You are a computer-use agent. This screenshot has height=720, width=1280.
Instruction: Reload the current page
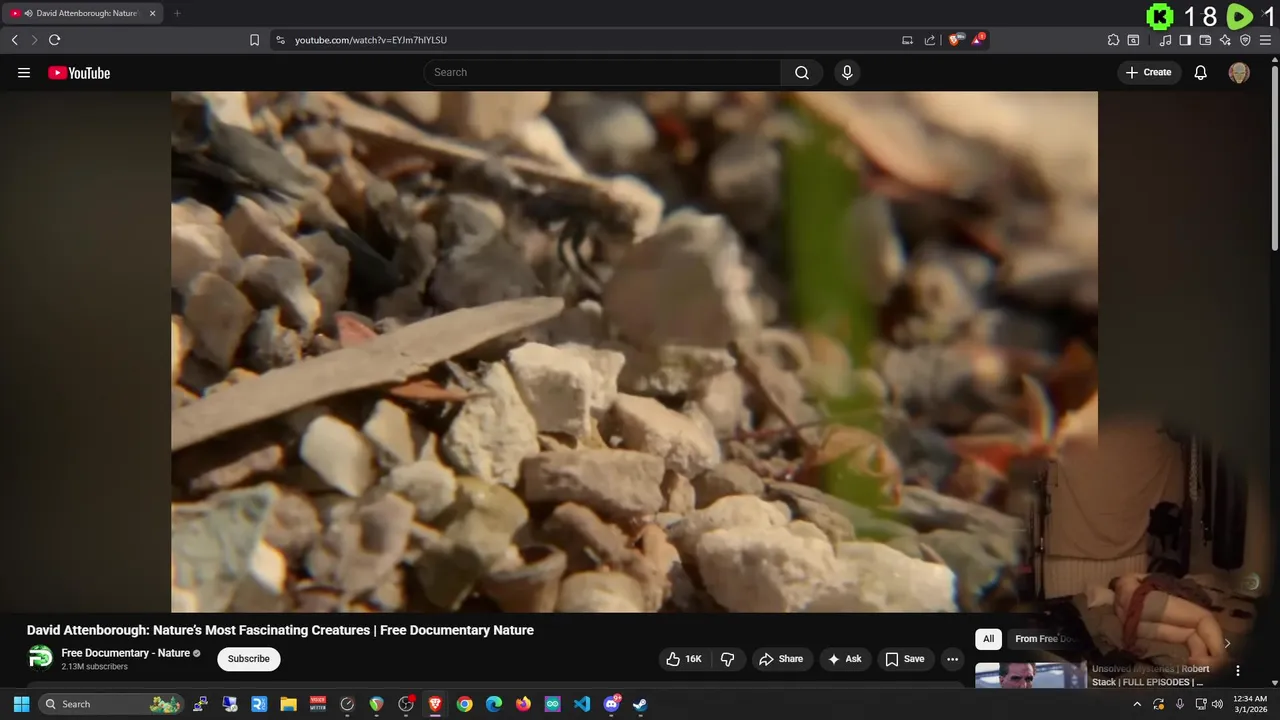point(54,40)
